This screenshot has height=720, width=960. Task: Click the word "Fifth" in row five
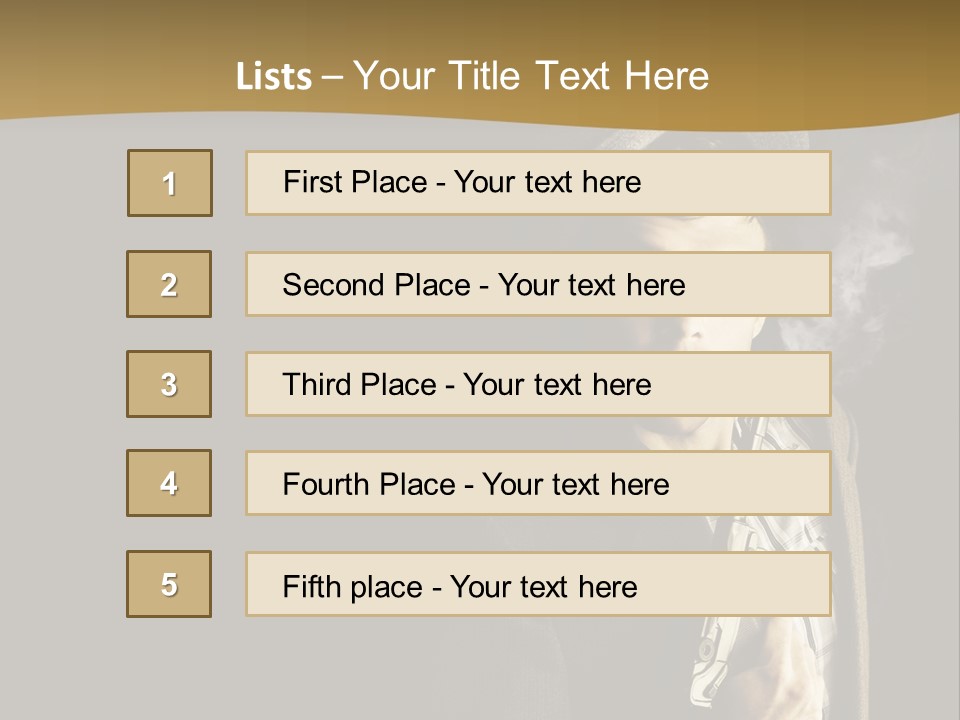coord(311,586)
